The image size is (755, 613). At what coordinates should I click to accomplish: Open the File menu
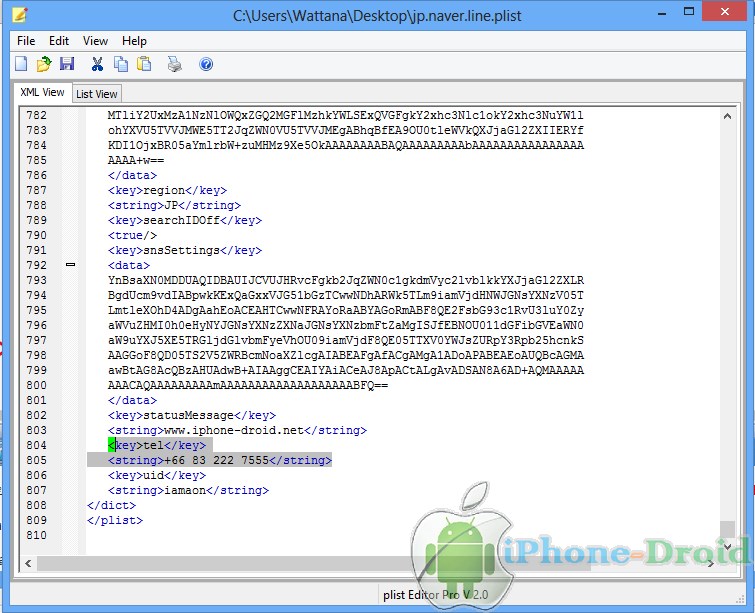pyautogui.click(x=26, y=41)
